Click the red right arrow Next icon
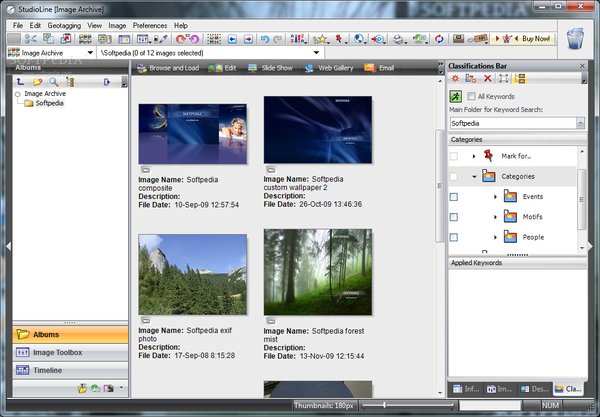 248,39
